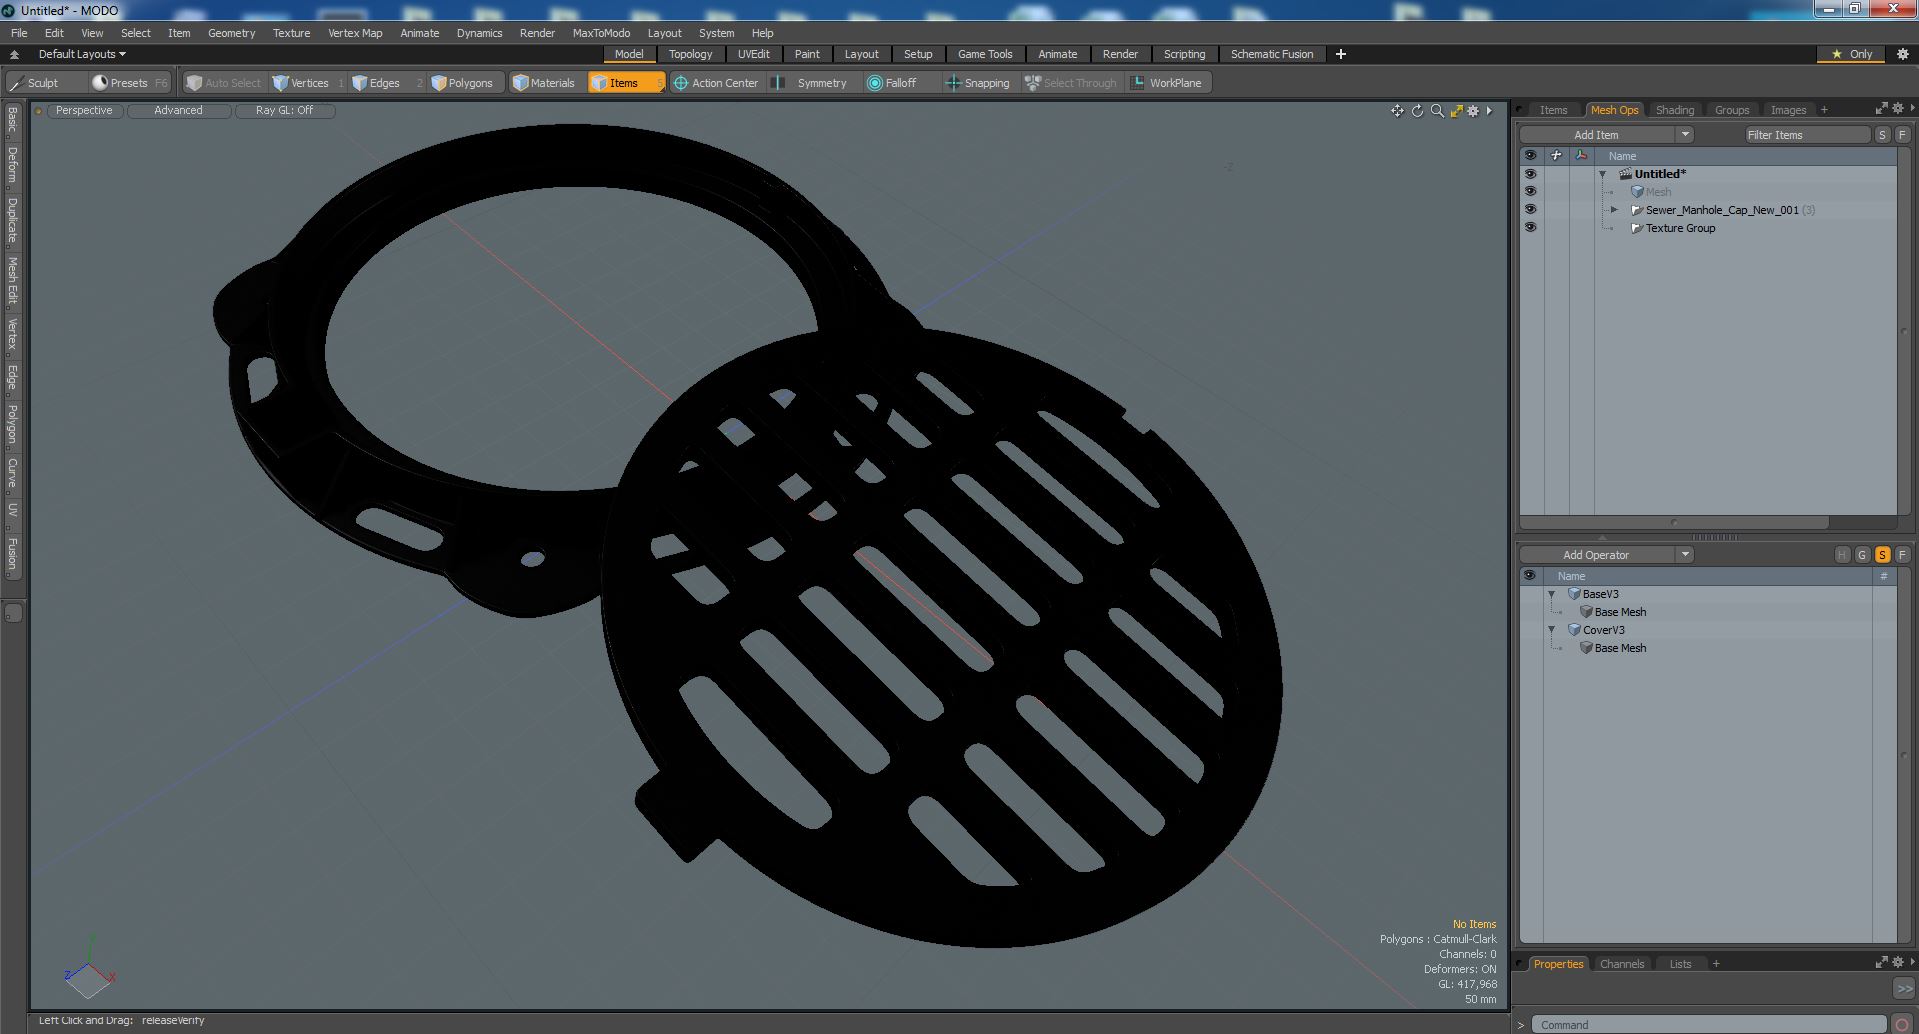Collapse the Untitled scene tree
The width and height of the screenshot is (1919, 1034).
(x=1603, y=174)
